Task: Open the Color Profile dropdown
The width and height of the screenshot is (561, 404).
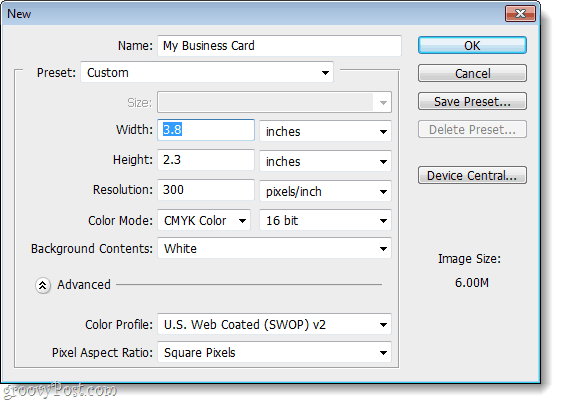Action: [274, 325]
